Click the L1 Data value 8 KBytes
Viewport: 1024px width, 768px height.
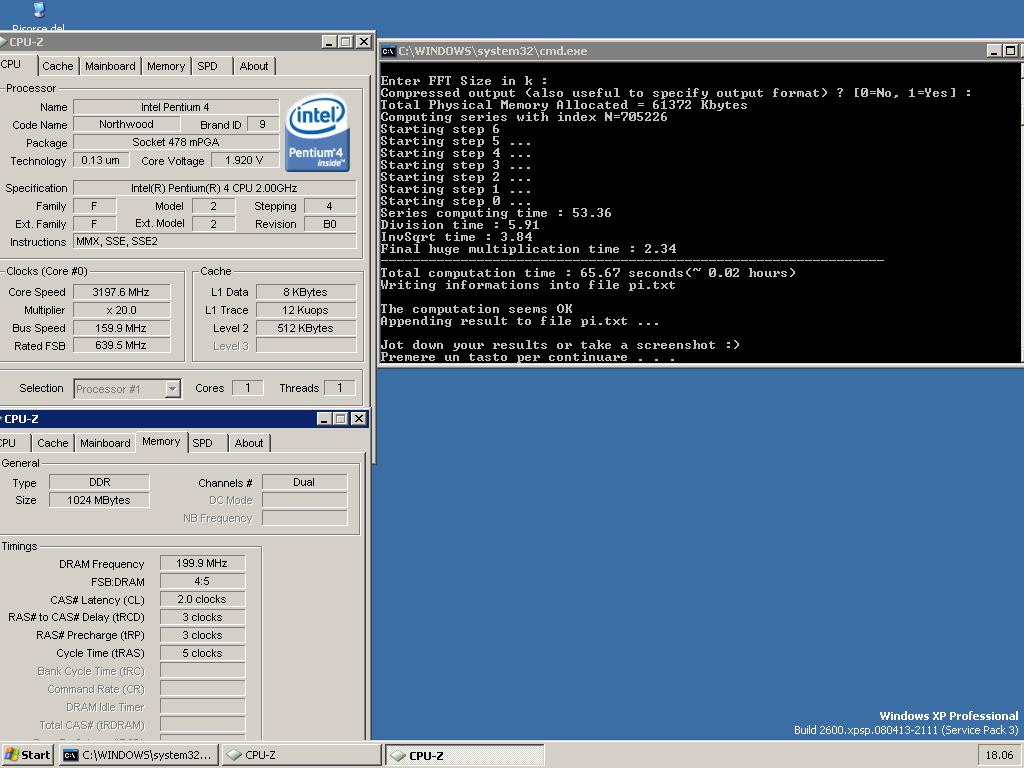[306, 292]
